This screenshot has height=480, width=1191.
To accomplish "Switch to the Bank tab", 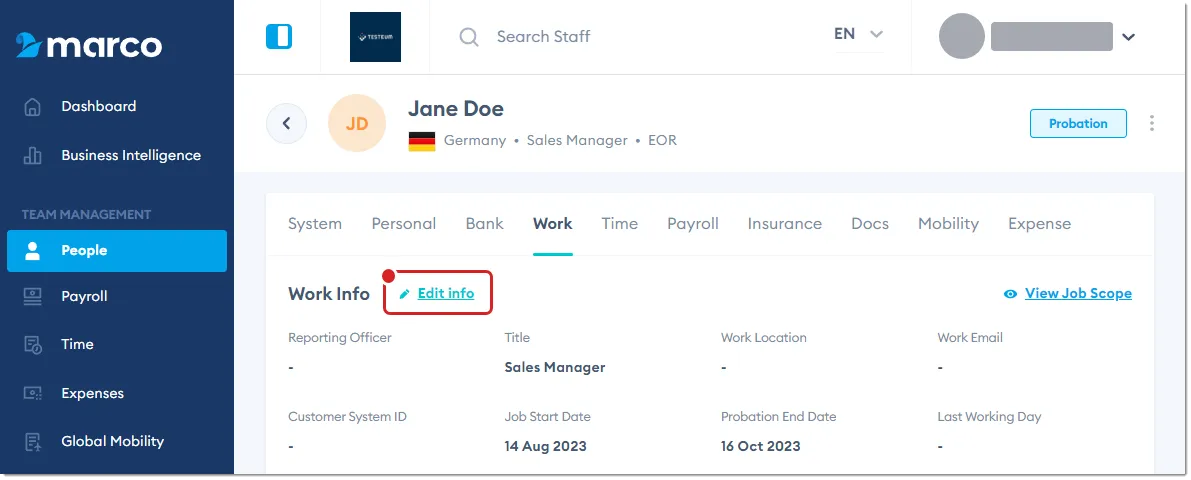I will pos(485,224).
